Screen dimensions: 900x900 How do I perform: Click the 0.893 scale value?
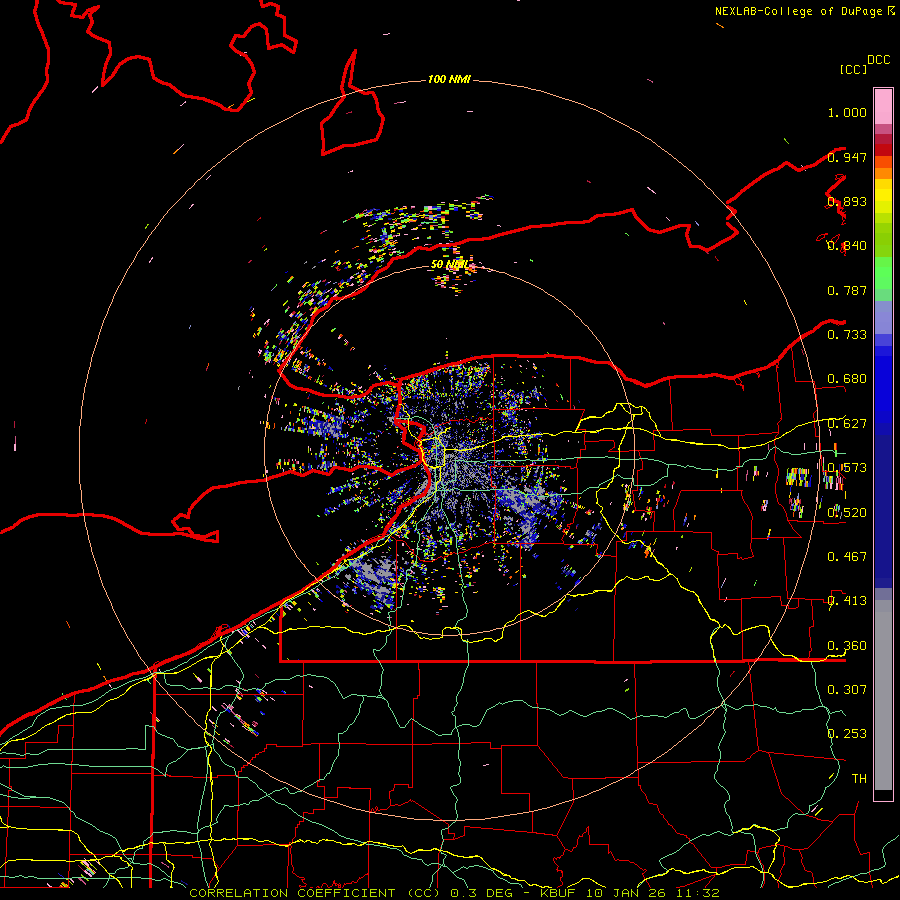click(847, 201)
